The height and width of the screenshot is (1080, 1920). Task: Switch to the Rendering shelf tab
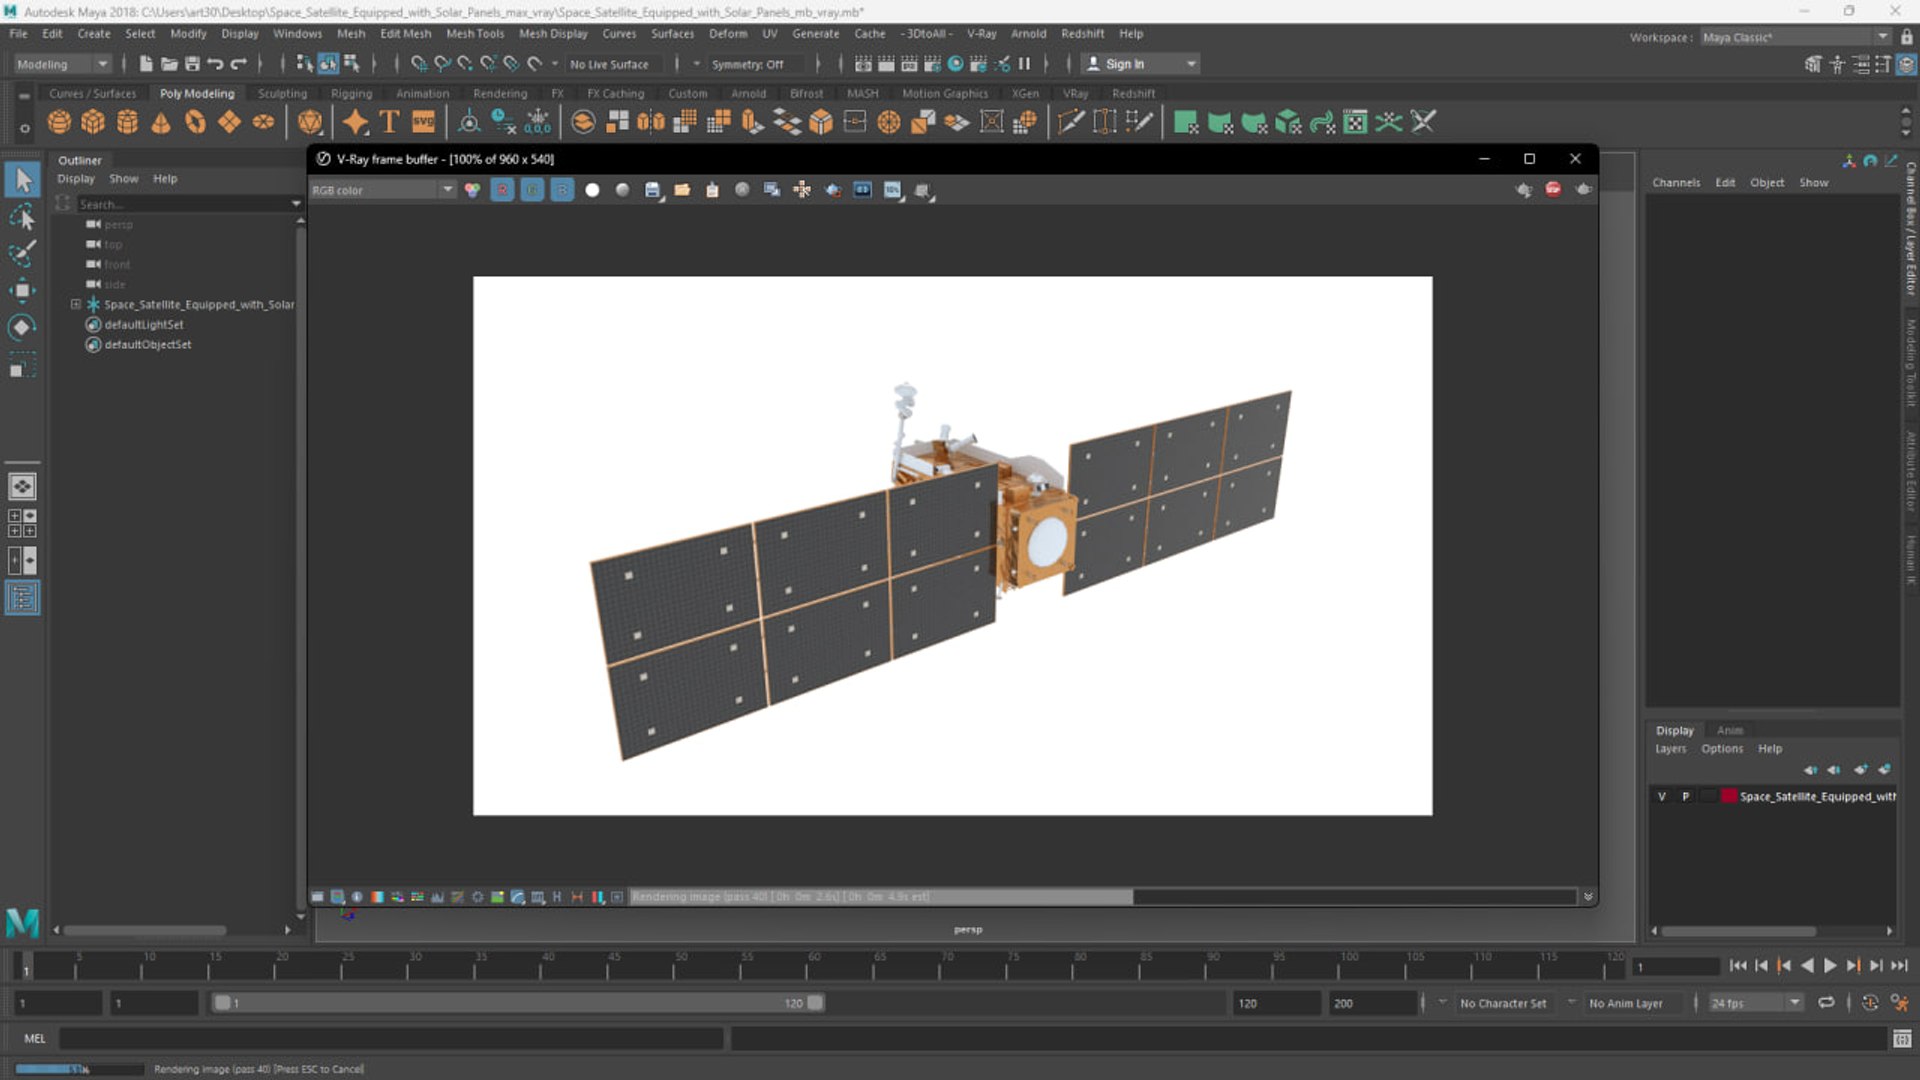(500, 93)
